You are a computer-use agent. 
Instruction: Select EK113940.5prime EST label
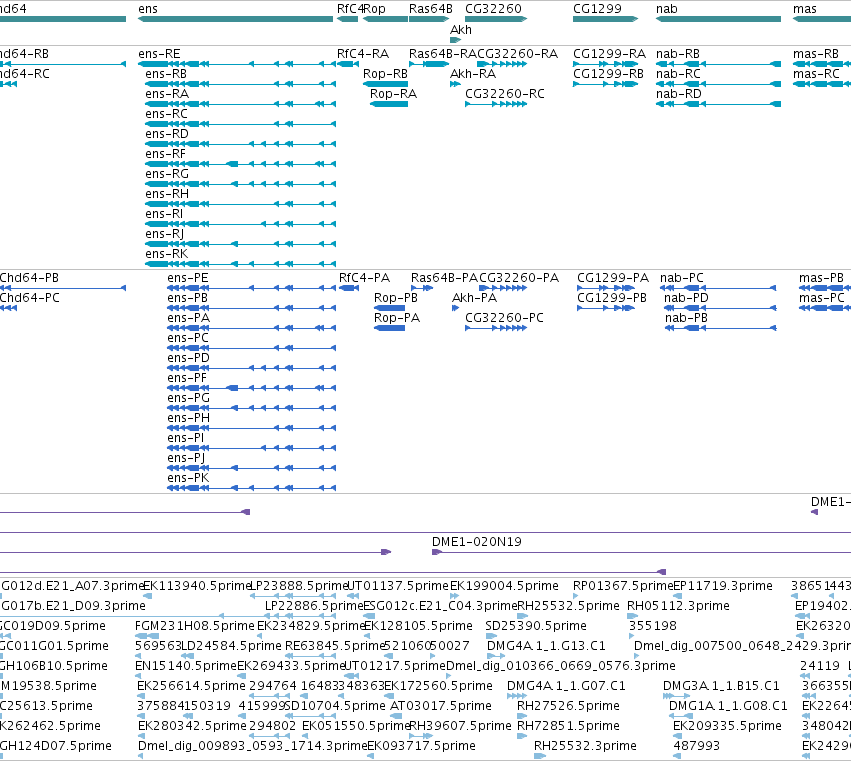pyautogui.click(x=196, y=586)
